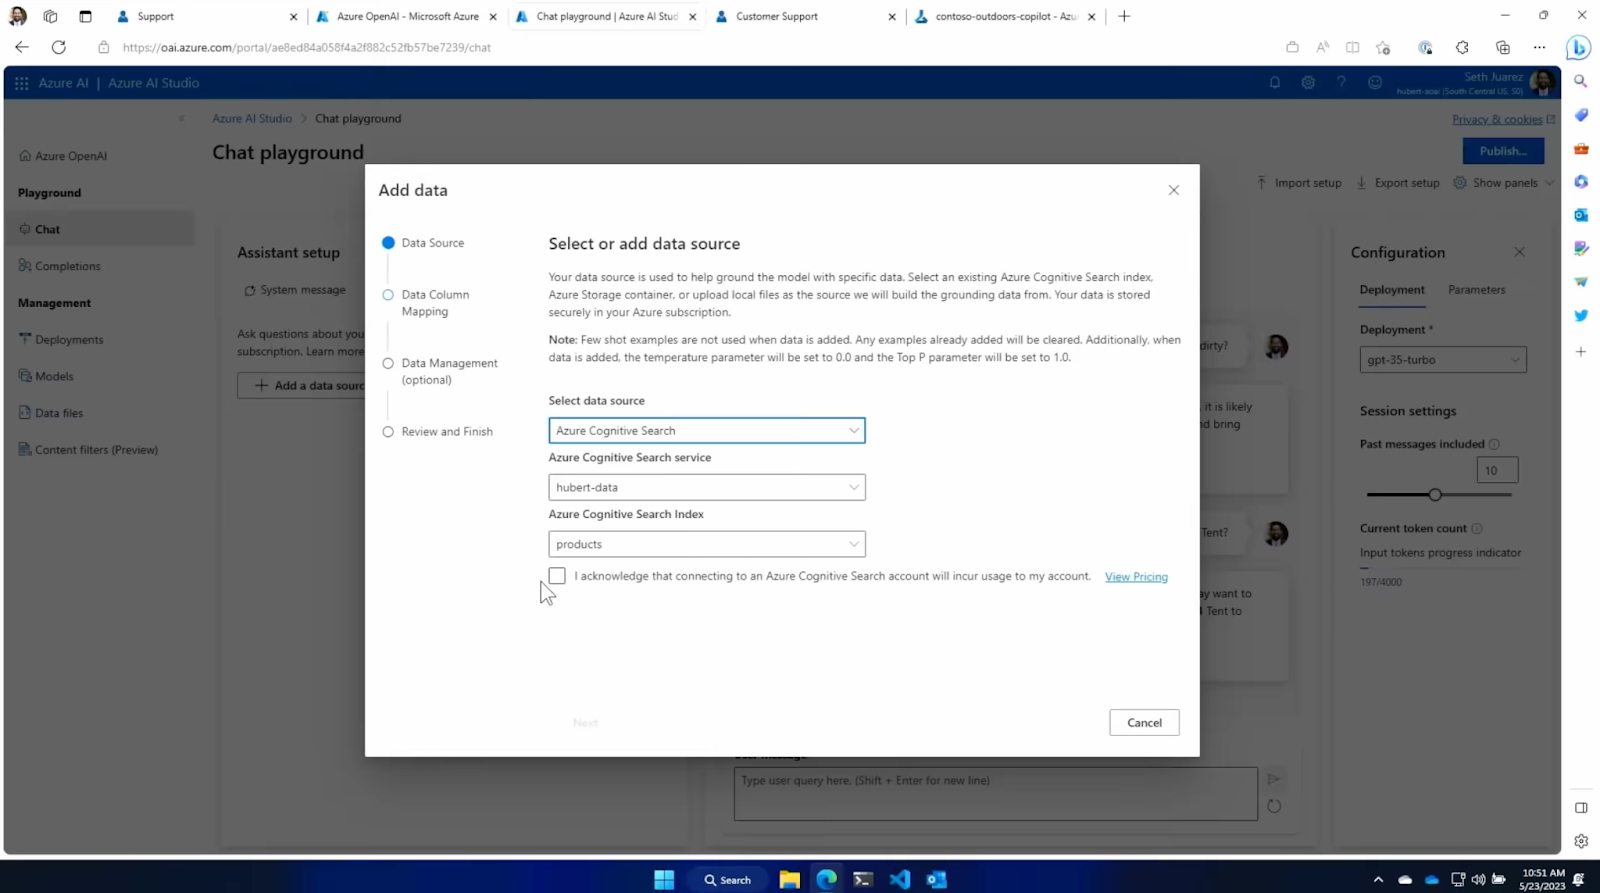Select the Review and Finish step
1600x893 pixels.
438,432
